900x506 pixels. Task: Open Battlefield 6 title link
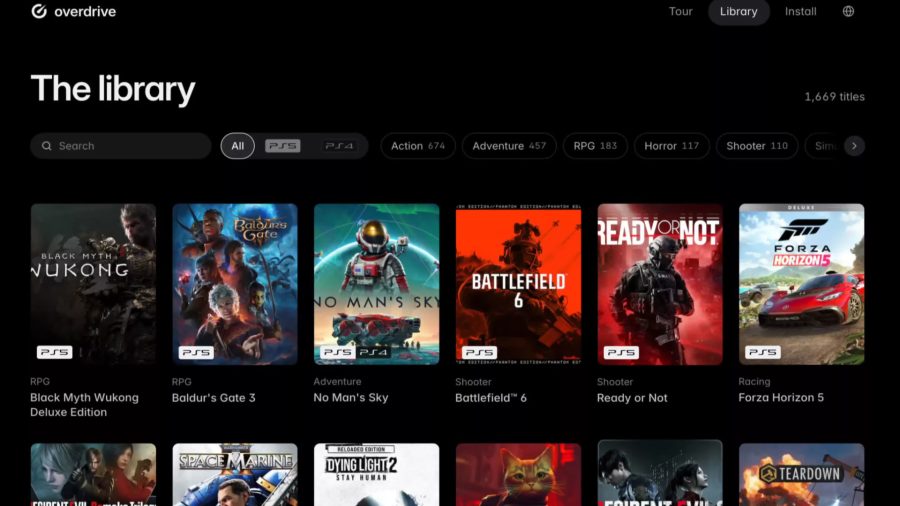point(491,398)
